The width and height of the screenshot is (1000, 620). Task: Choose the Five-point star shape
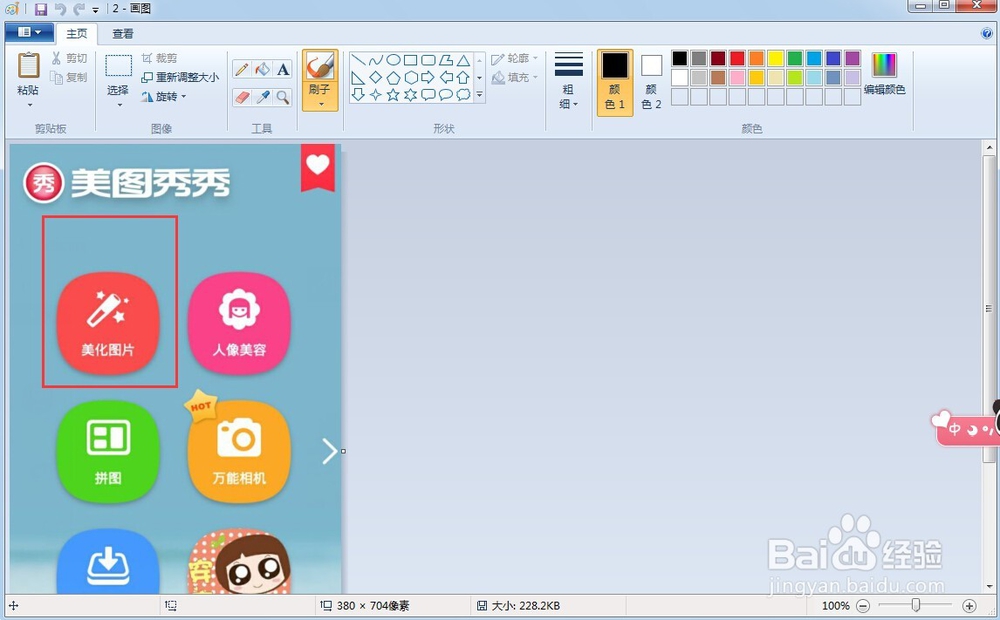(x=393, y=94)
